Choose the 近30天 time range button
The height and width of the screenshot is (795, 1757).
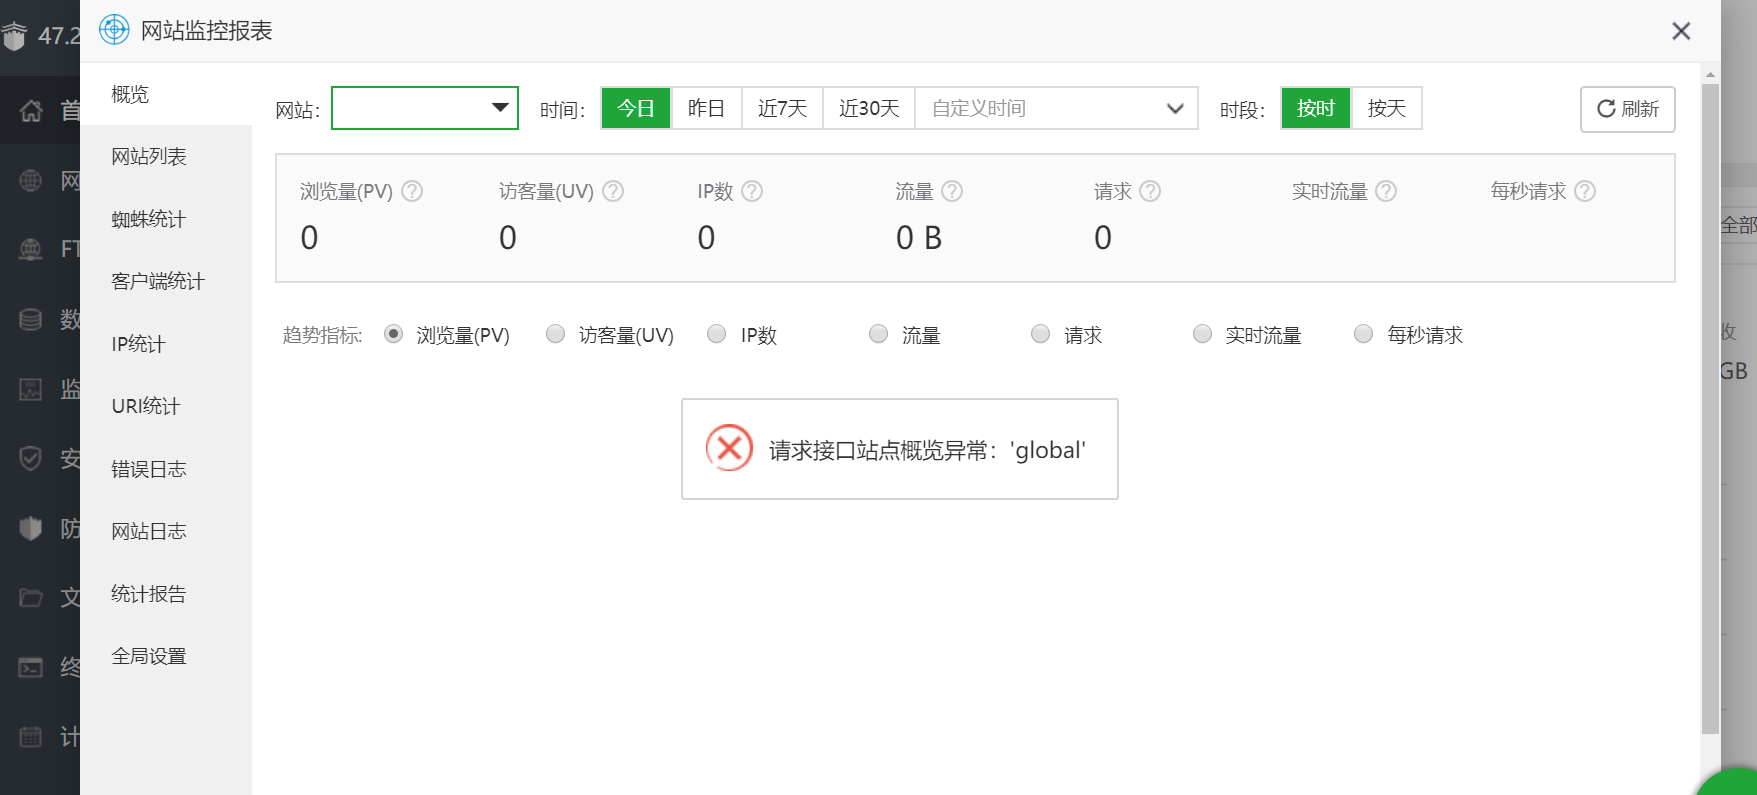pyautogui.click(x=869, y=108)
